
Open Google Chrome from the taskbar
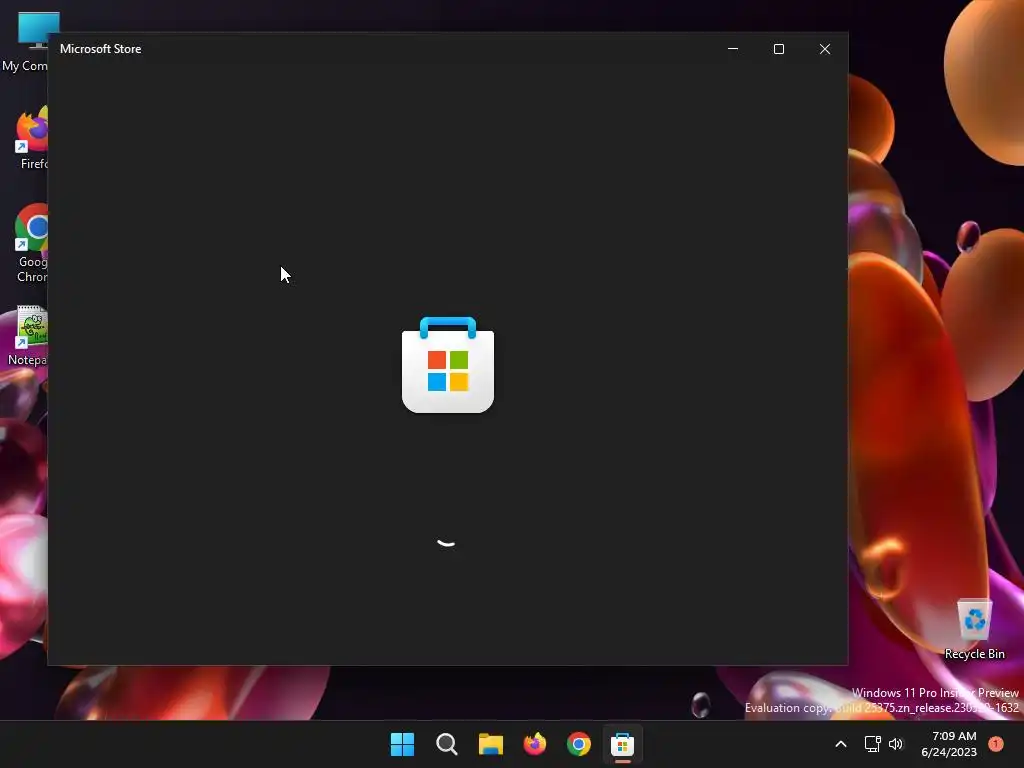(x=579, y=744)
